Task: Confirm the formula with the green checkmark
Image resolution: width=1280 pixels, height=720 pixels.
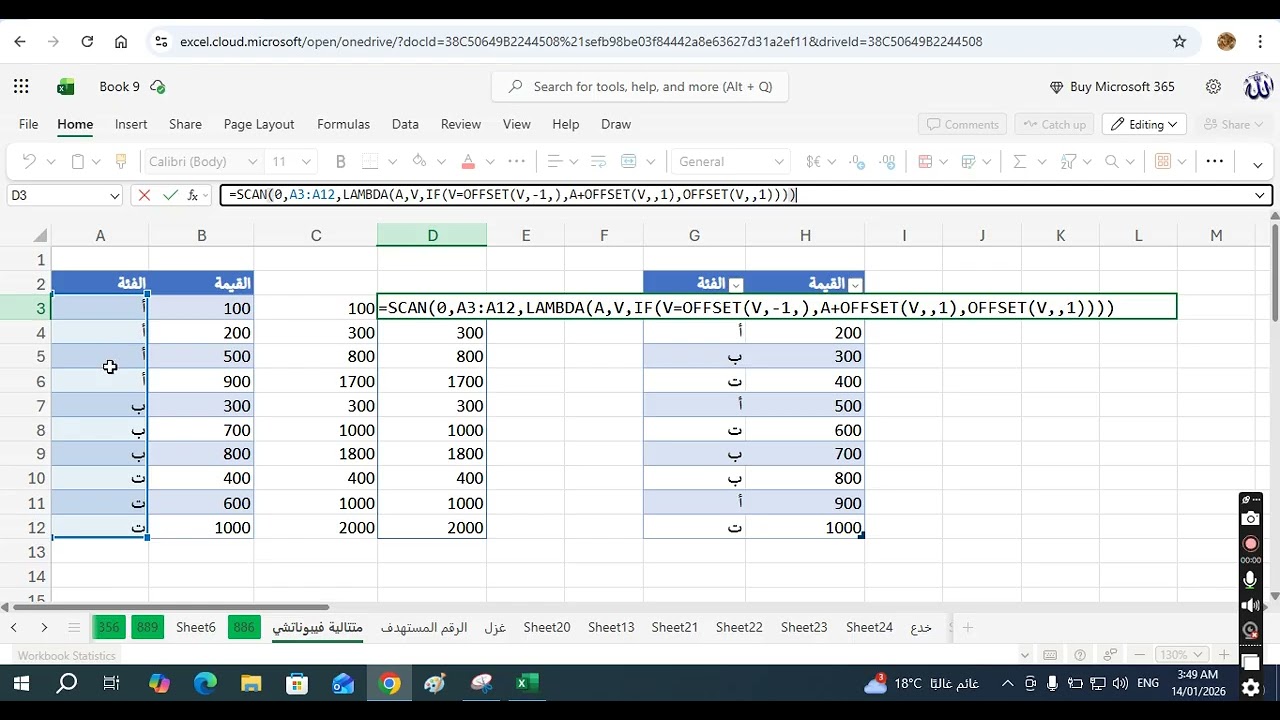Action: click(x=170, y=195)
